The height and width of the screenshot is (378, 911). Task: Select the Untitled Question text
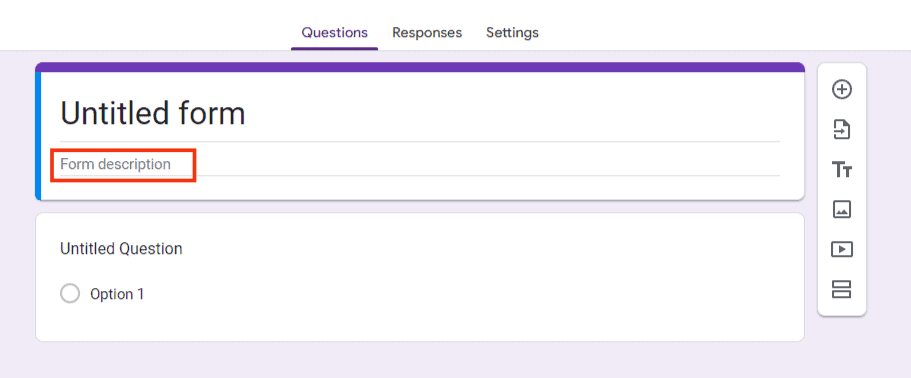(121, 249)
